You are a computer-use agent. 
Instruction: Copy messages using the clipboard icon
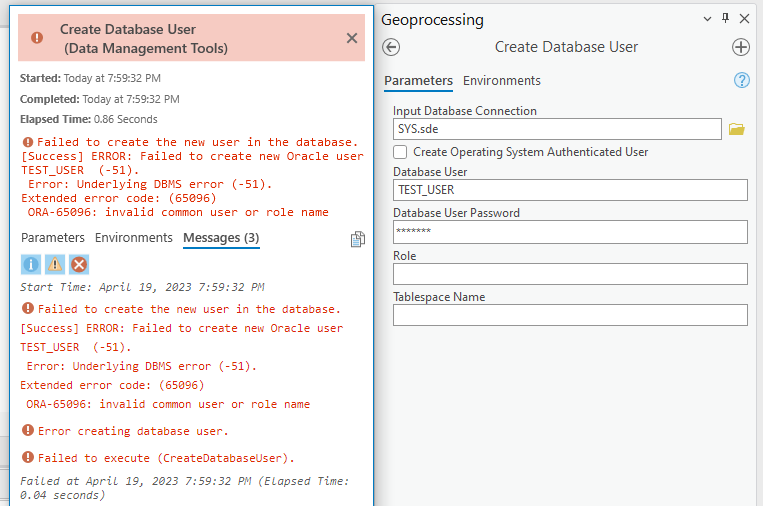point(357,239)
